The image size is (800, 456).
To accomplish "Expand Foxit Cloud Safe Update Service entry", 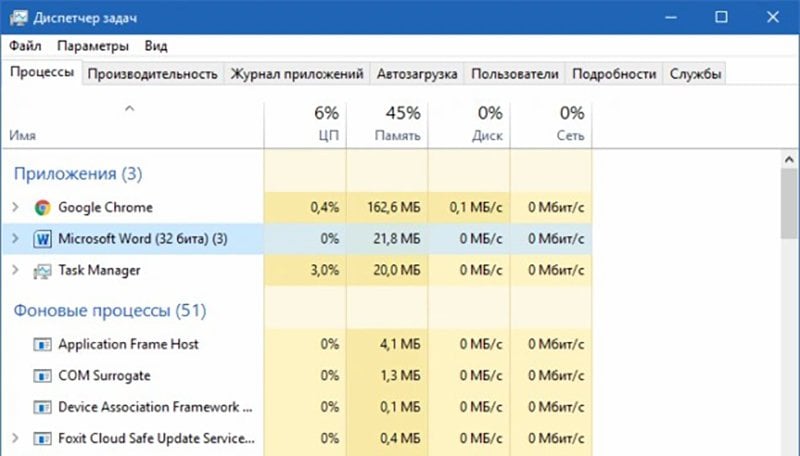I will click(16, 438).
